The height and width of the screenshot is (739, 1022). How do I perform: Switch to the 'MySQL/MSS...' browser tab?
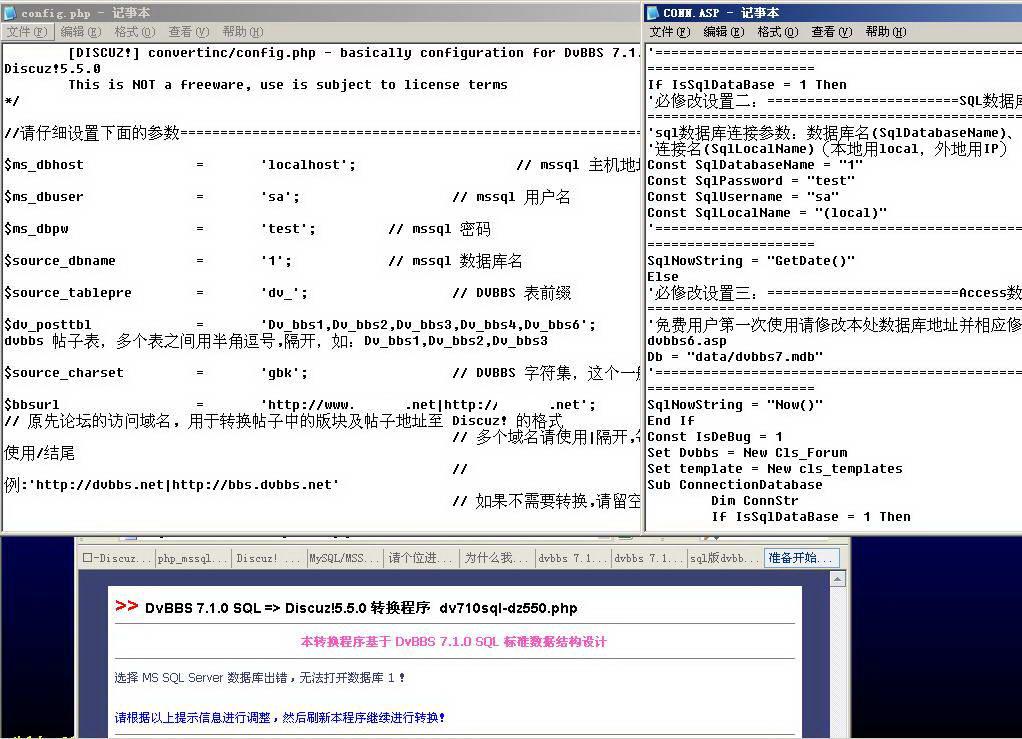tap(345, 558)
